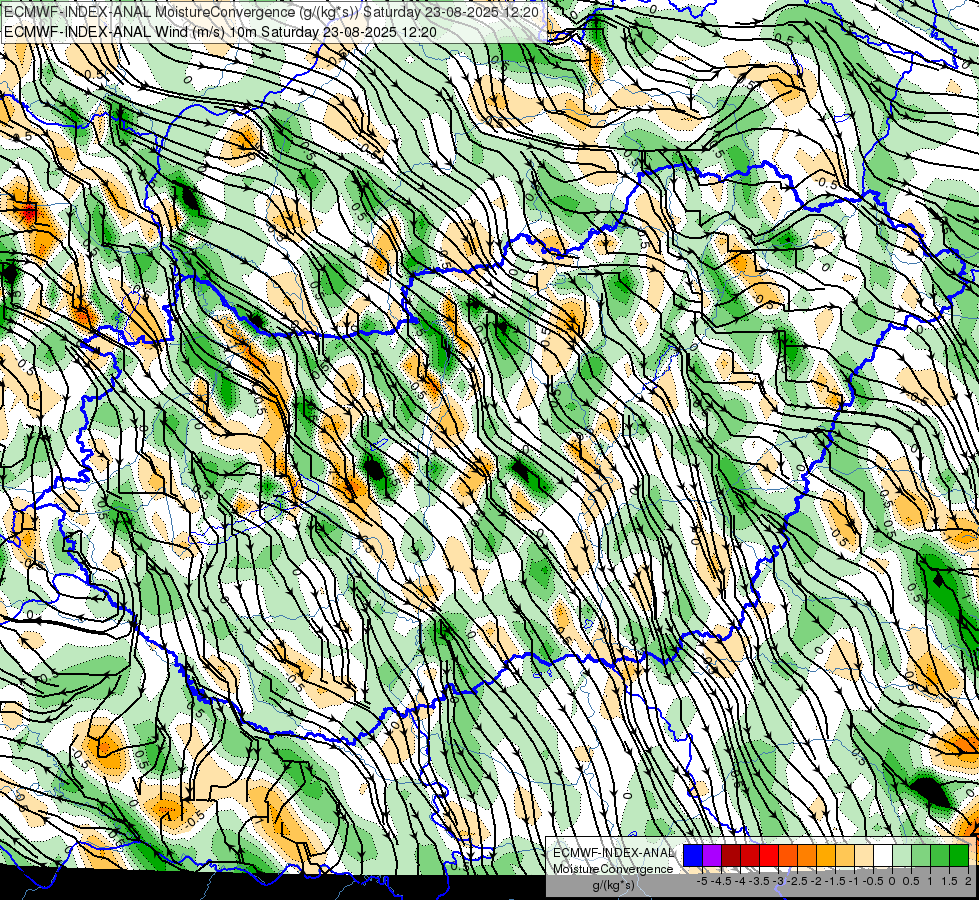Click the -4.5 legend tick label
979x900 pixels.
721,881
